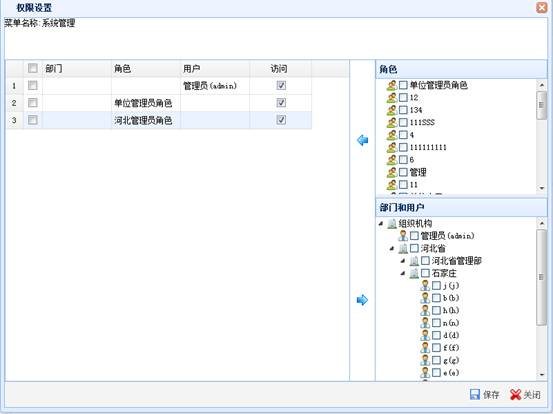553x414 pixels.
Task: Collapse the 组织机构 tree node
Action: tap(381, 224)
